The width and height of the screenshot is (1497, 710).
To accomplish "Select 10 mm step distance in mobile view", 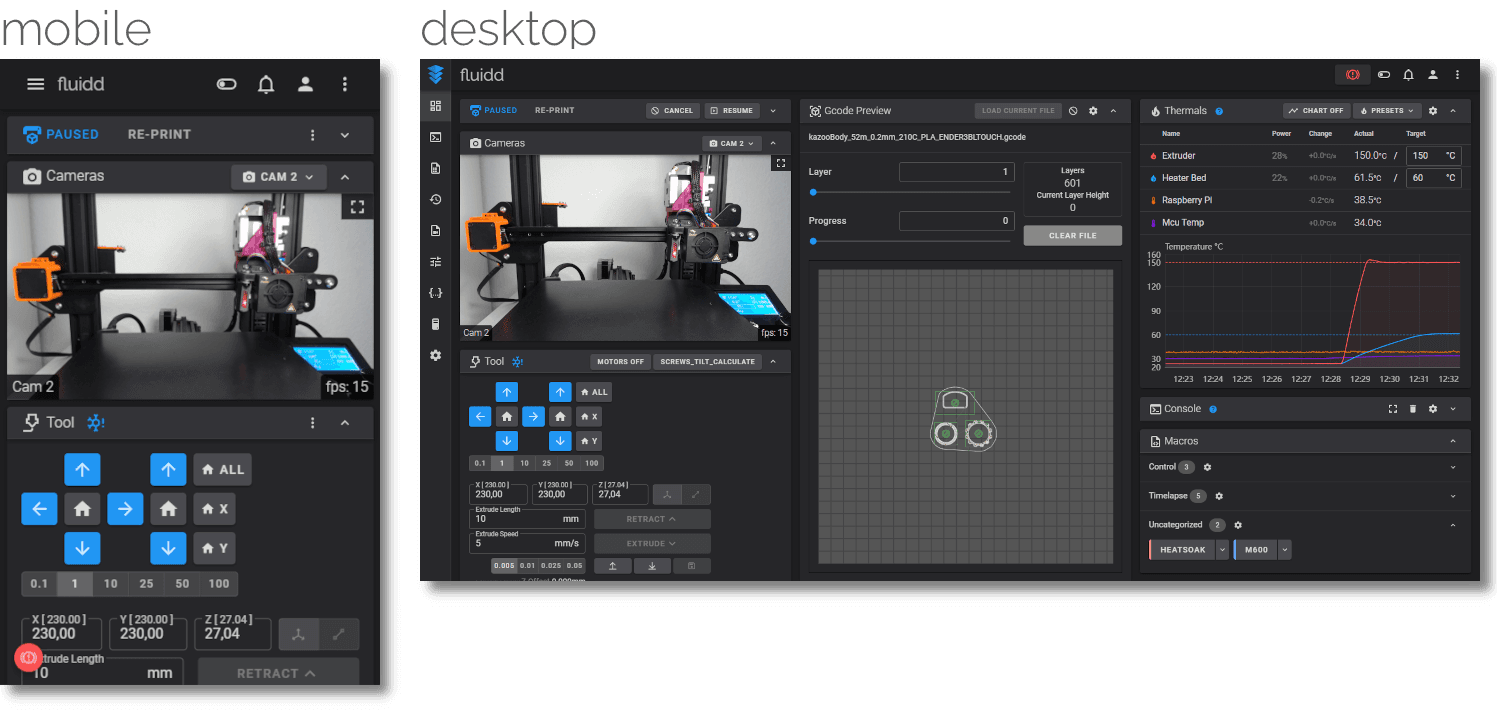I will pos(110,584).
